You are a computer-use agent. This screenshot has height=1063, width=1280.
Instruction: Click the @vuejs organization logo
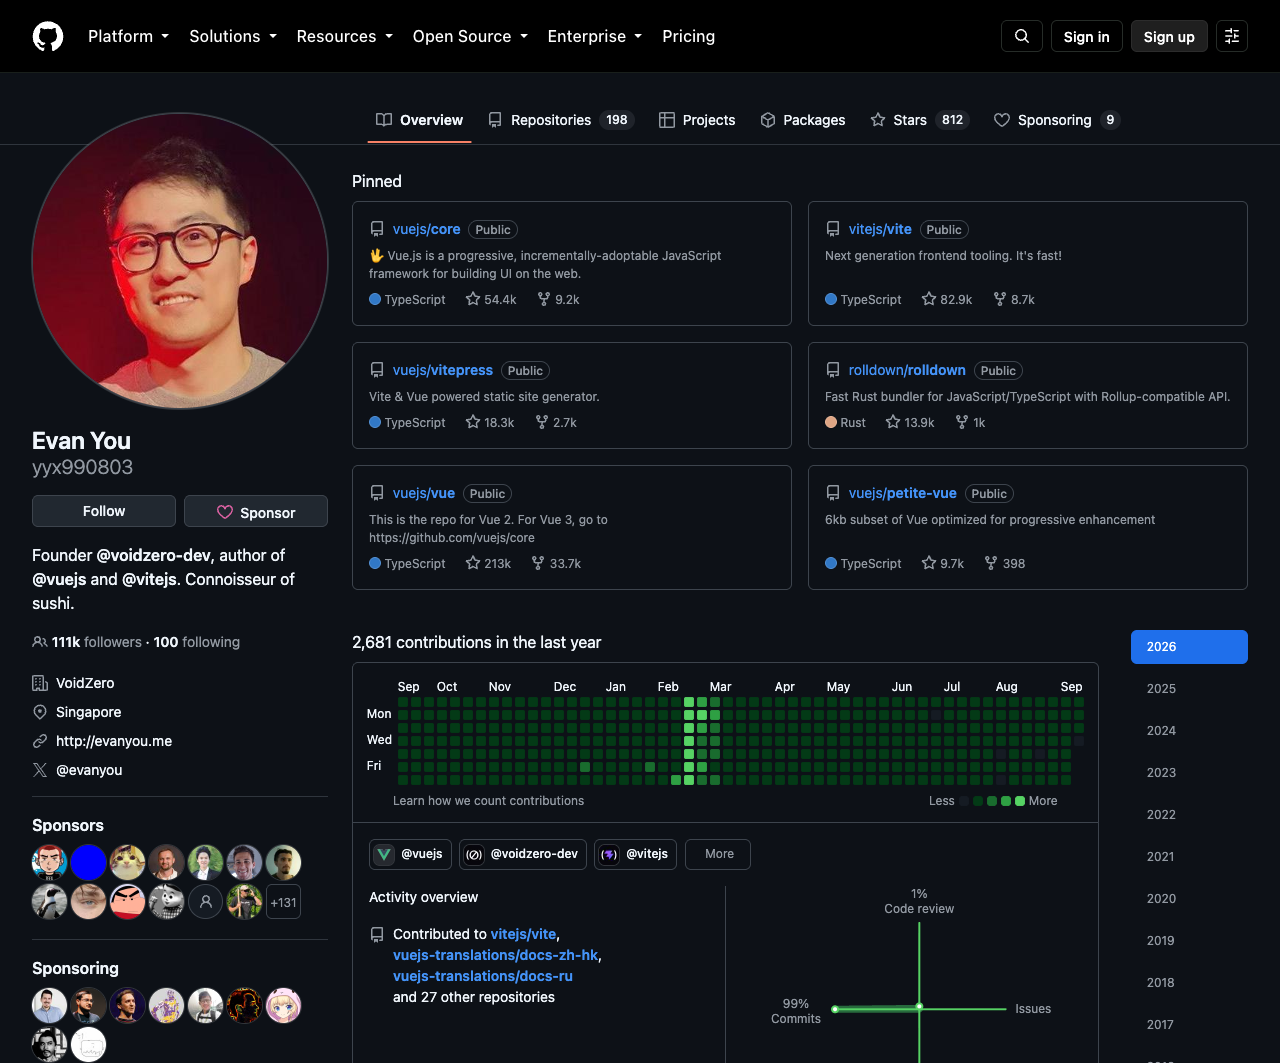point(384,854)
